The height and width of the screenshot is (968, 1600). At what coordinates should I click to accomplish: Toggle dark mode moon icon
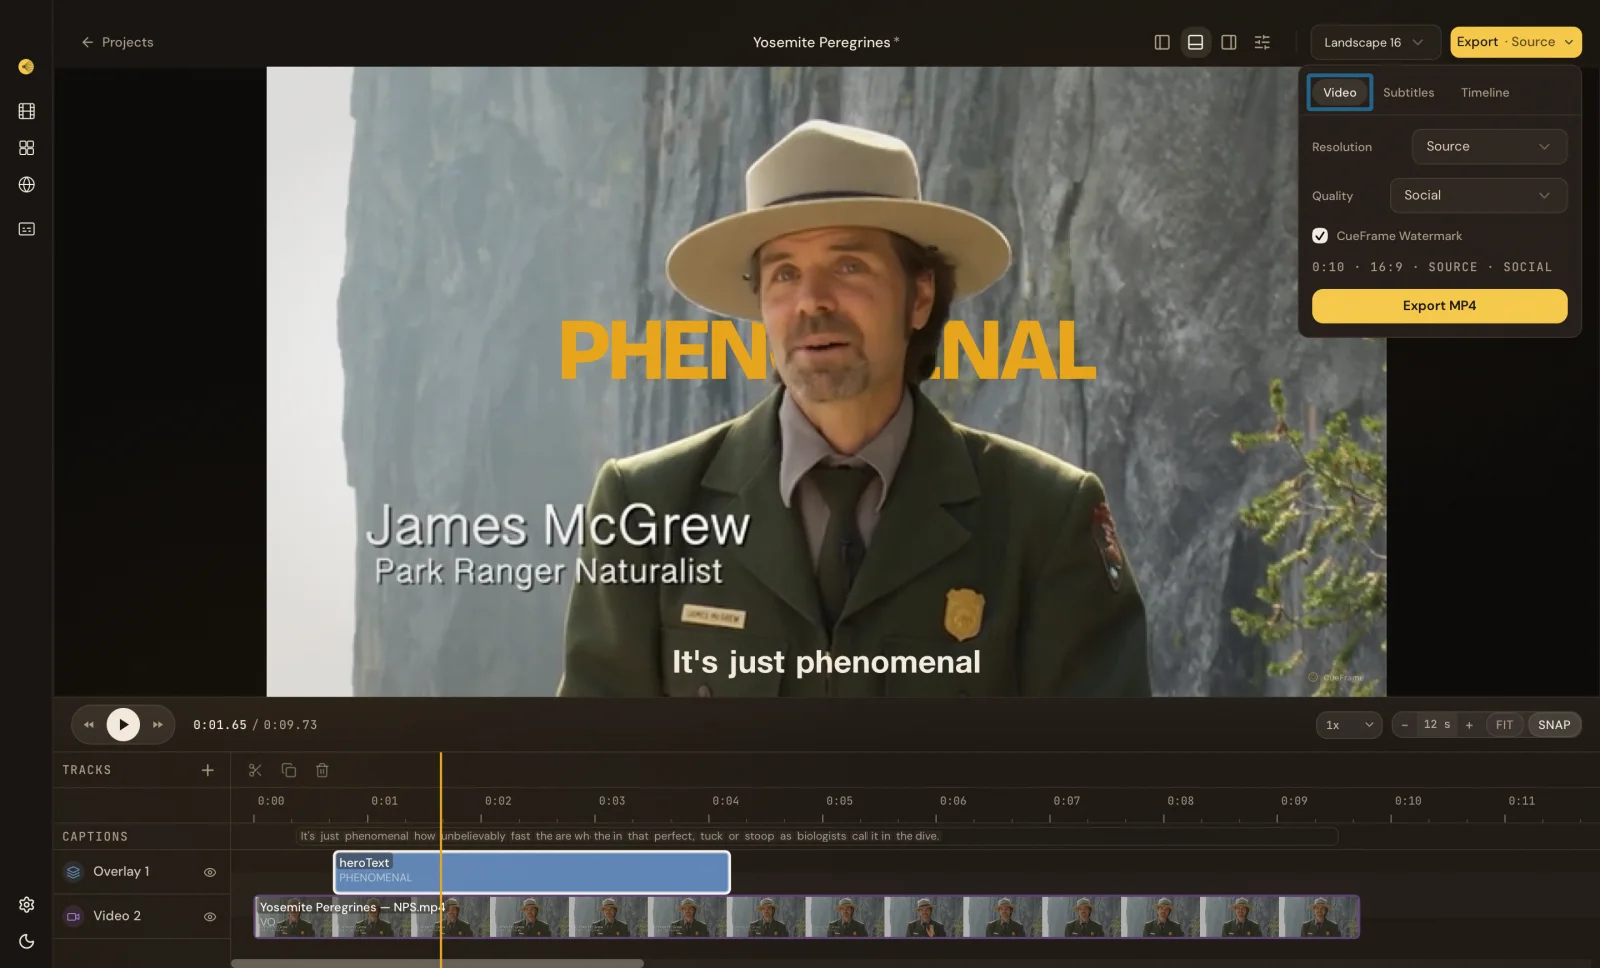tap(27, 941)
